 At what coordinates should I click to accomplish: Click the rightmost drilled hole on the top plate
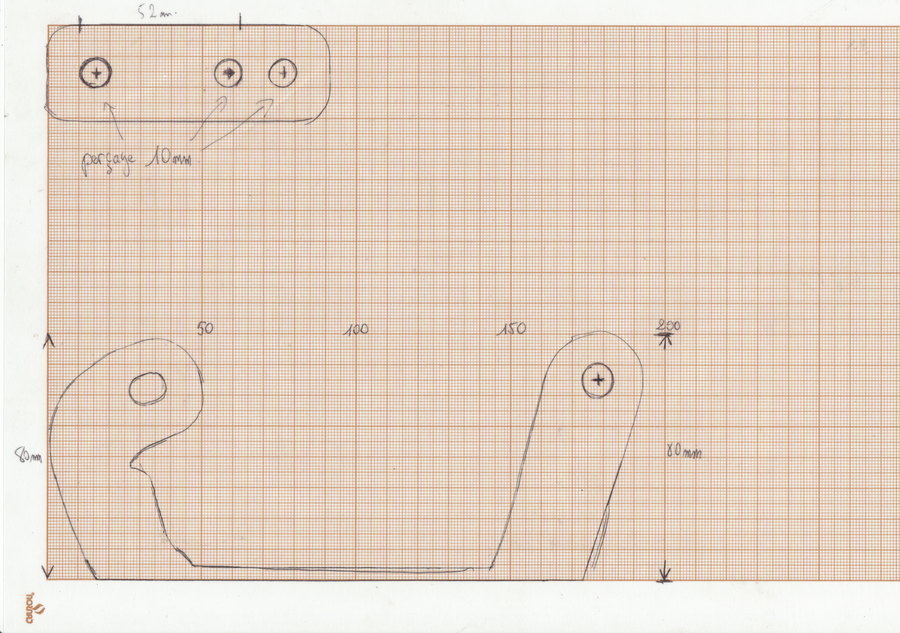click(x=283, y=73)
